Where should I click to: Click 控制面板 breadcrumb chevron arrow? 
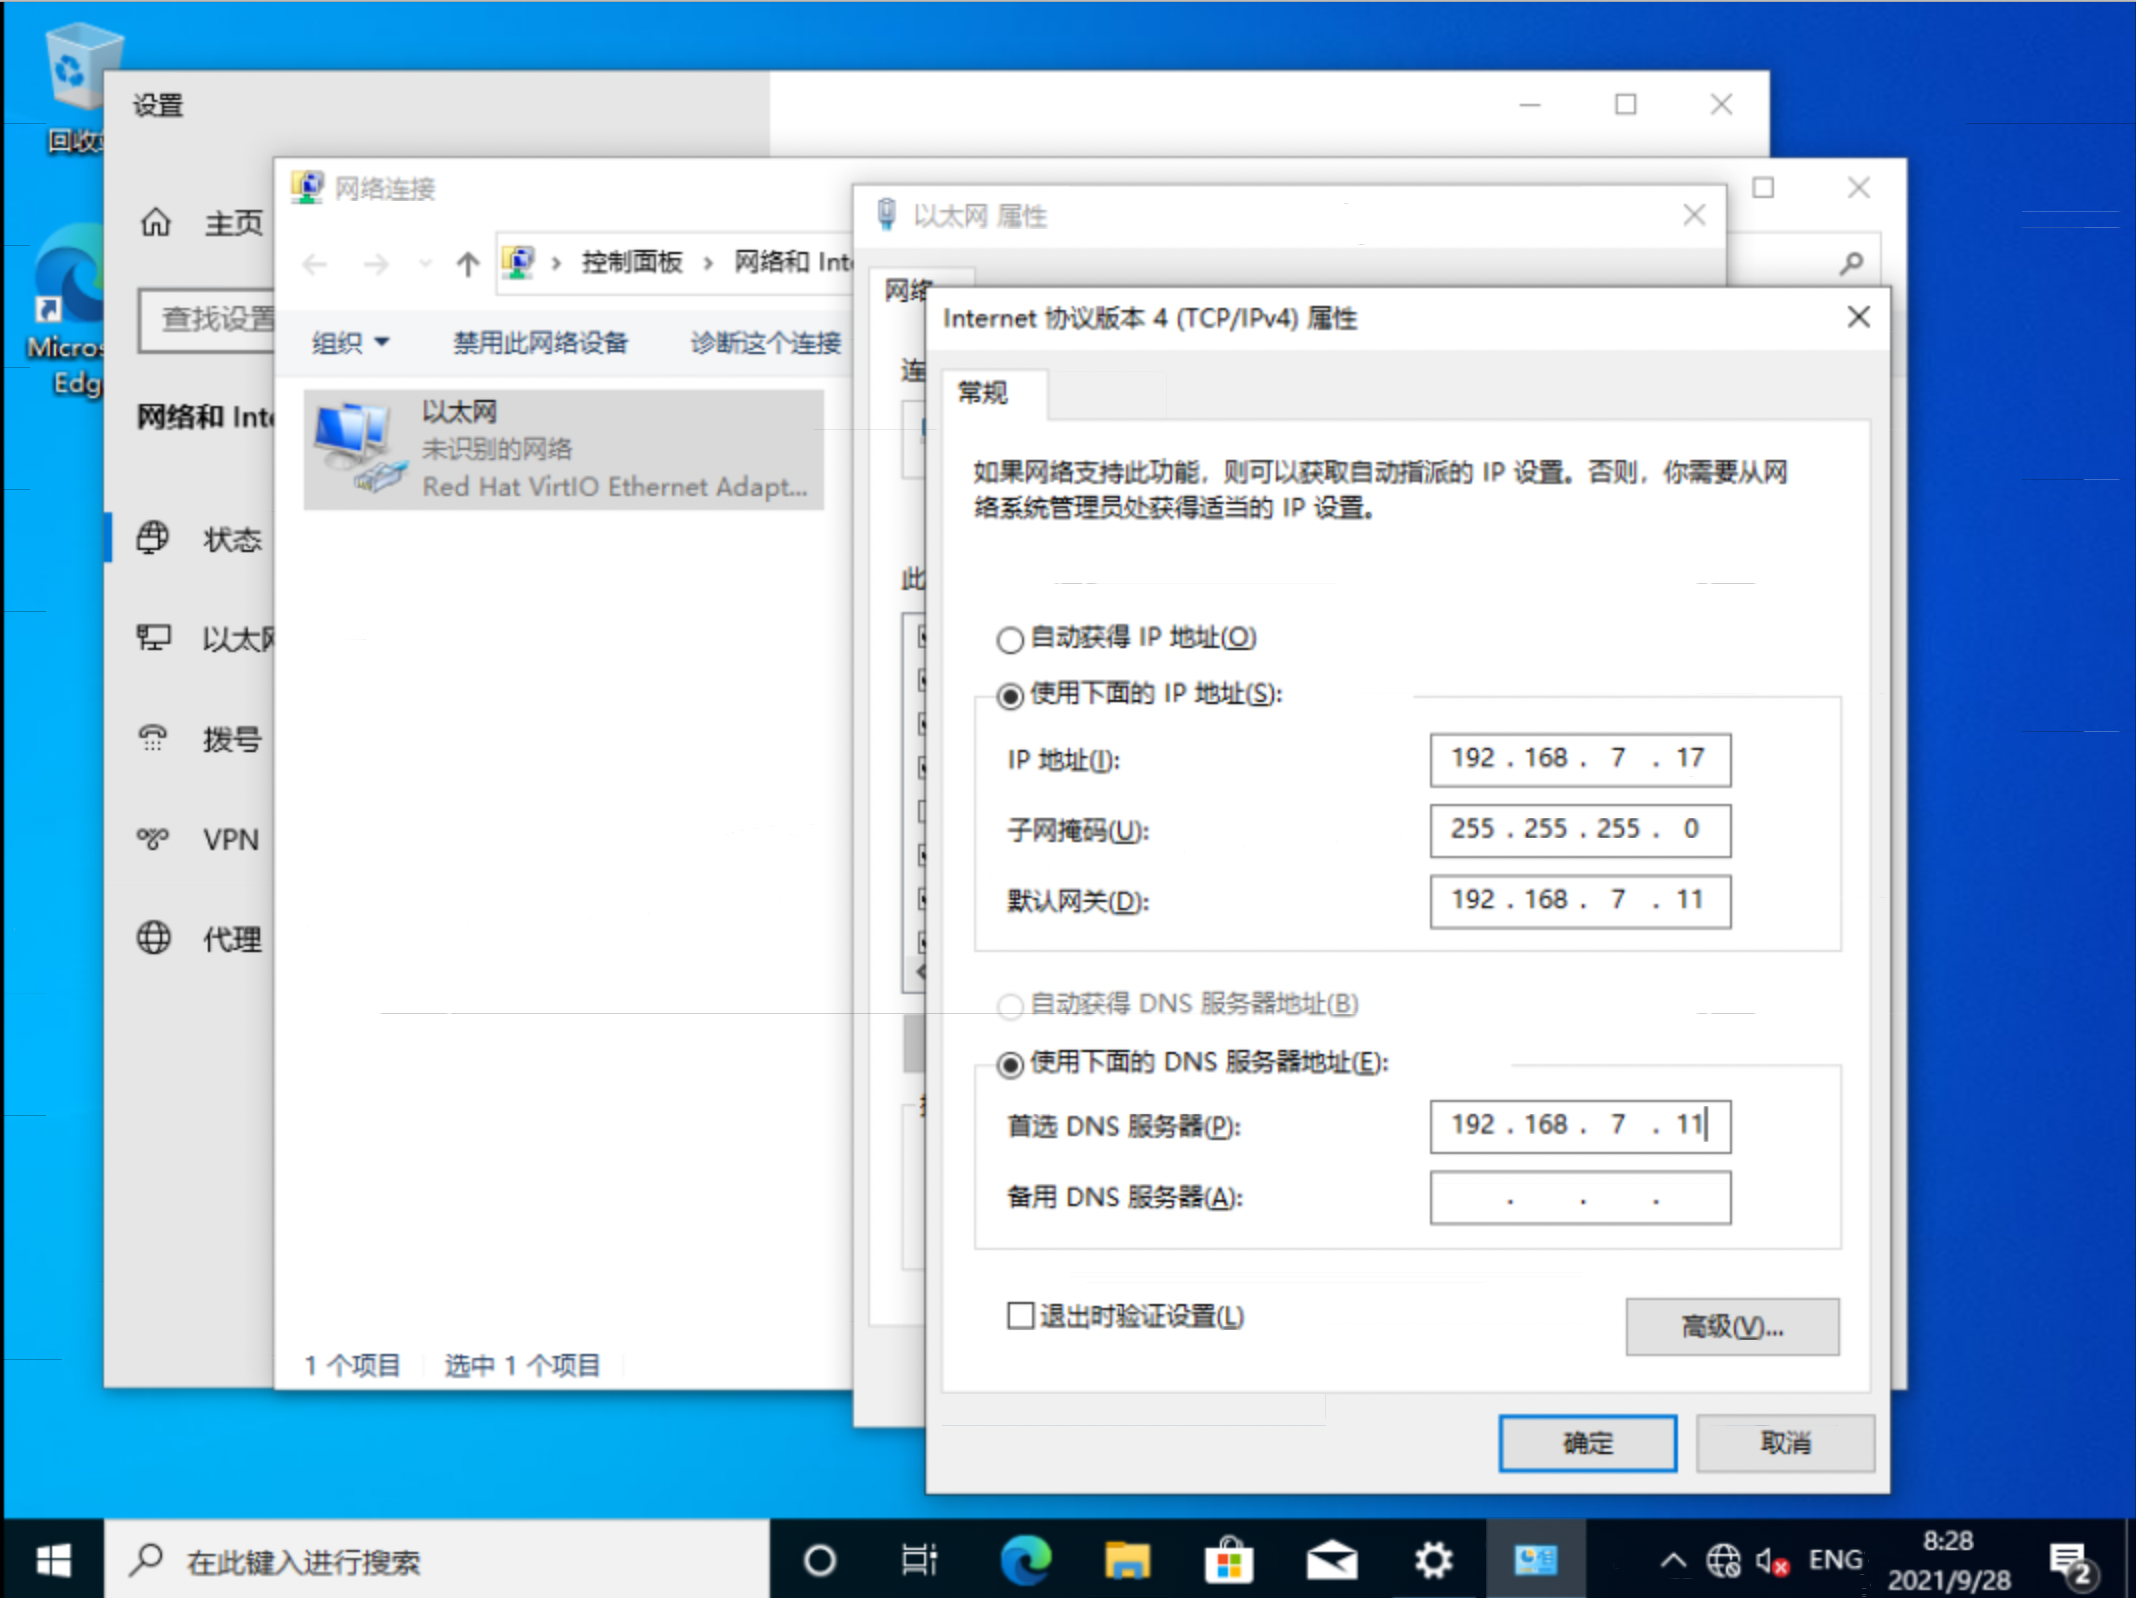[708, 263]
